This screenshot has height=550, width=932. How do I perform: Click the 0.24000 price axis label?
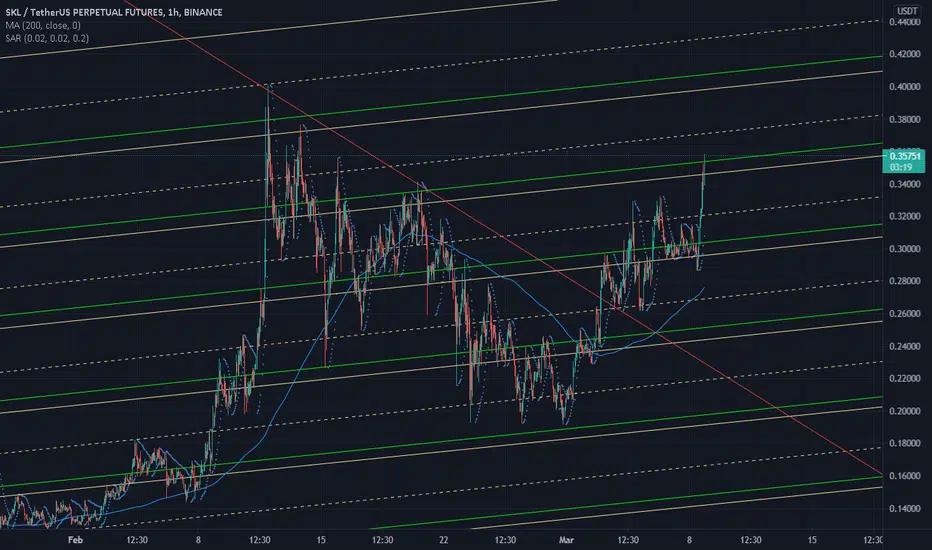tap(905, 346)
